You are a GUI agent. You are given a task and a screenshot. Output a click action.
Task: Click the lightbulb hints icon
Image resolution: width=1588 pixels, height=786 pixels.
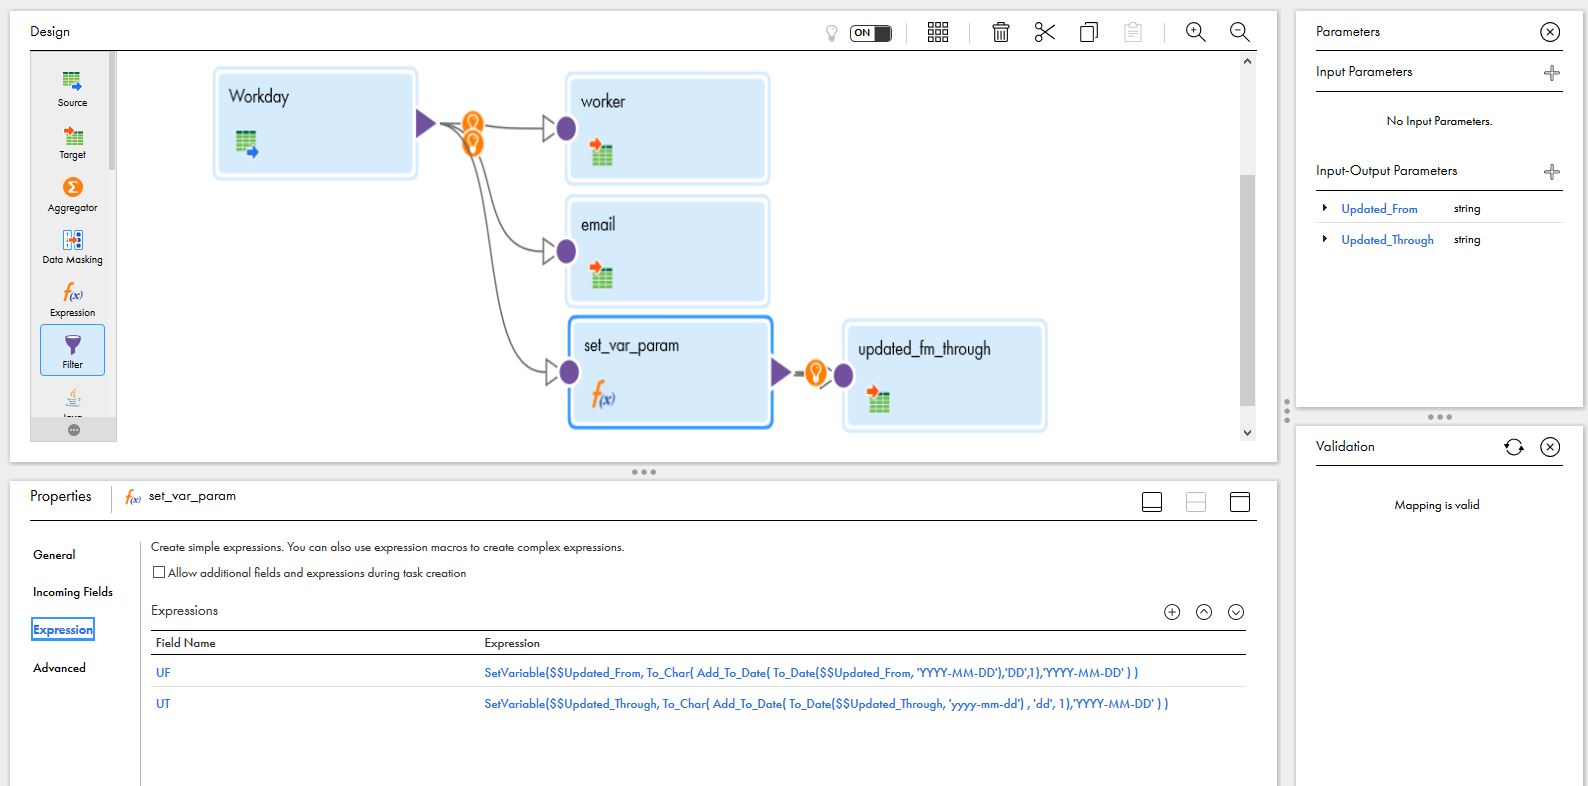point(831,33)
